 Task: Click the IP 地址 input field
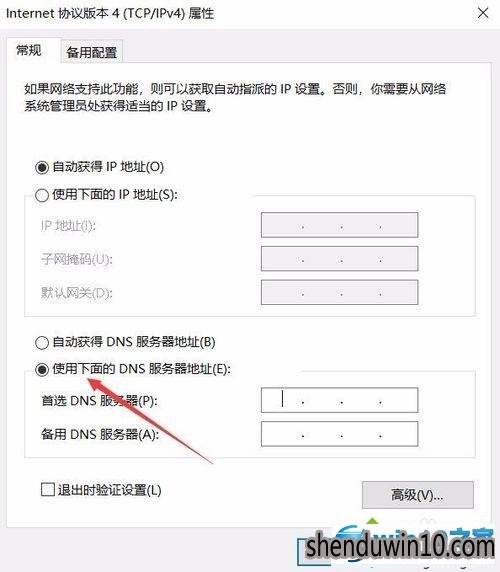click(x=340, y=225)
